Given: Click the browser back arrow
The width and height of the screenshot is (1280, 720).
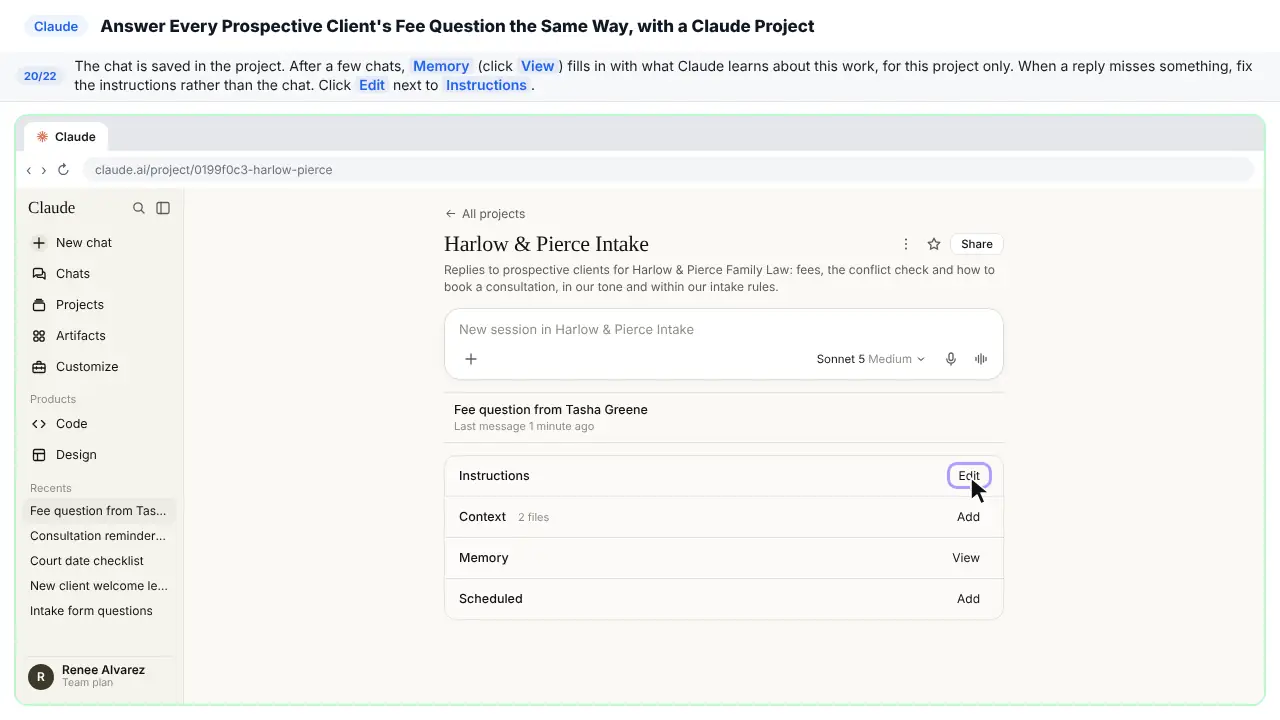Looking at the screenshot, I should coord(29,170).
